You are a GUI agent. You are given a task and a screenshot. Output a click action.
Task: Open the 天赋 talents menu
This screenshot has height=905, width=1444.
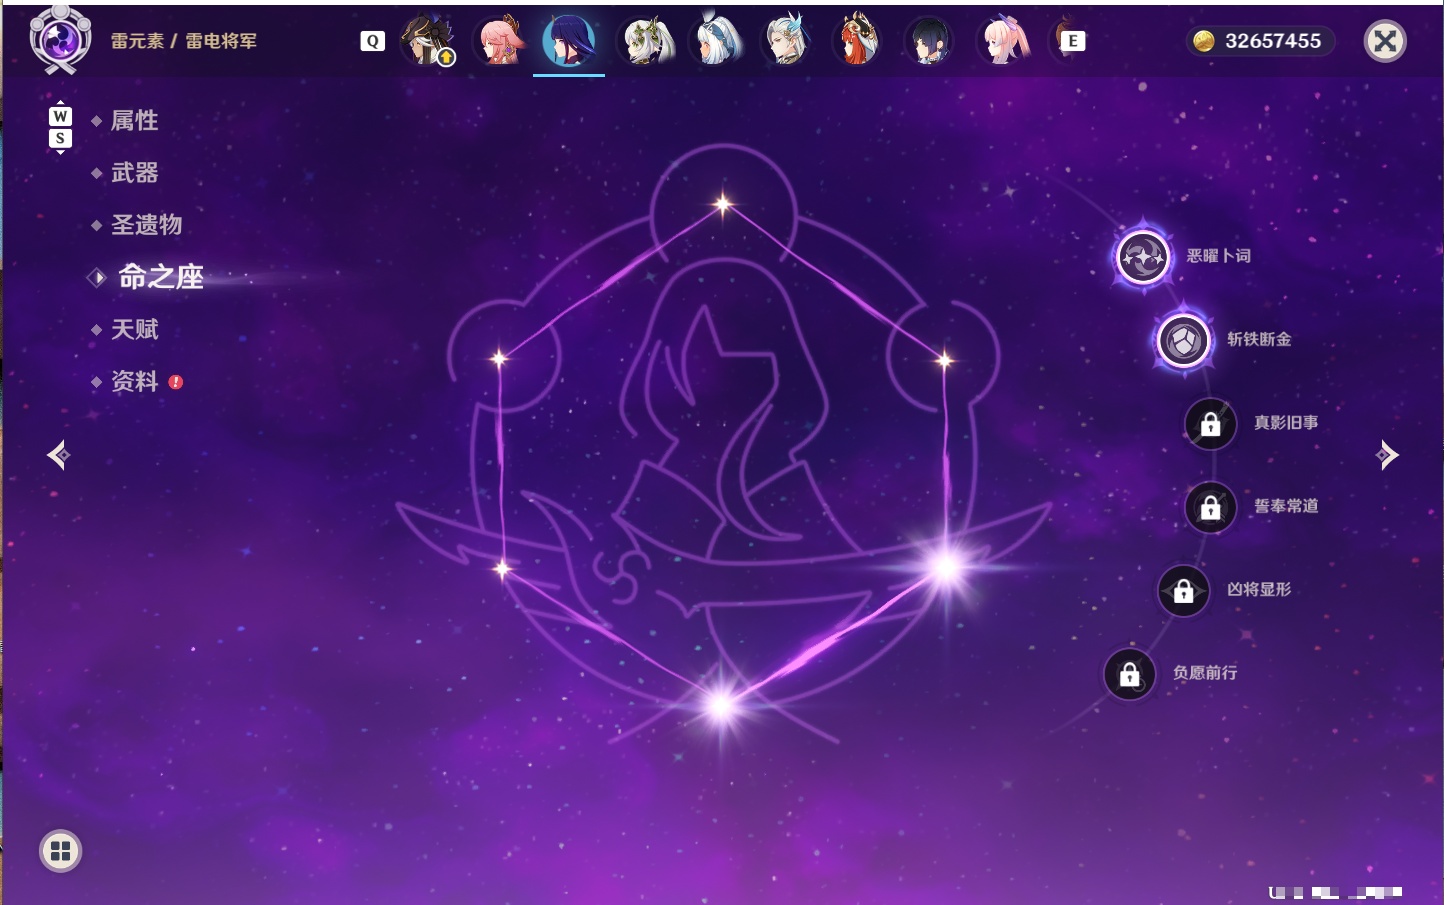pyautogui.click(x=134, y=329)
